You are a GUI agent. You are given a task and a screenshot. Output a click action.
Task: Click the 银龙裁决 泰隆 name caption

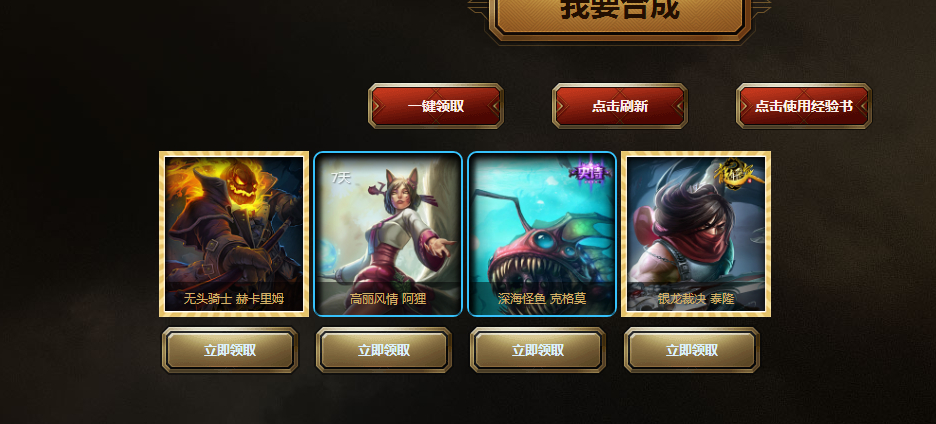click(x=696, y=298)
